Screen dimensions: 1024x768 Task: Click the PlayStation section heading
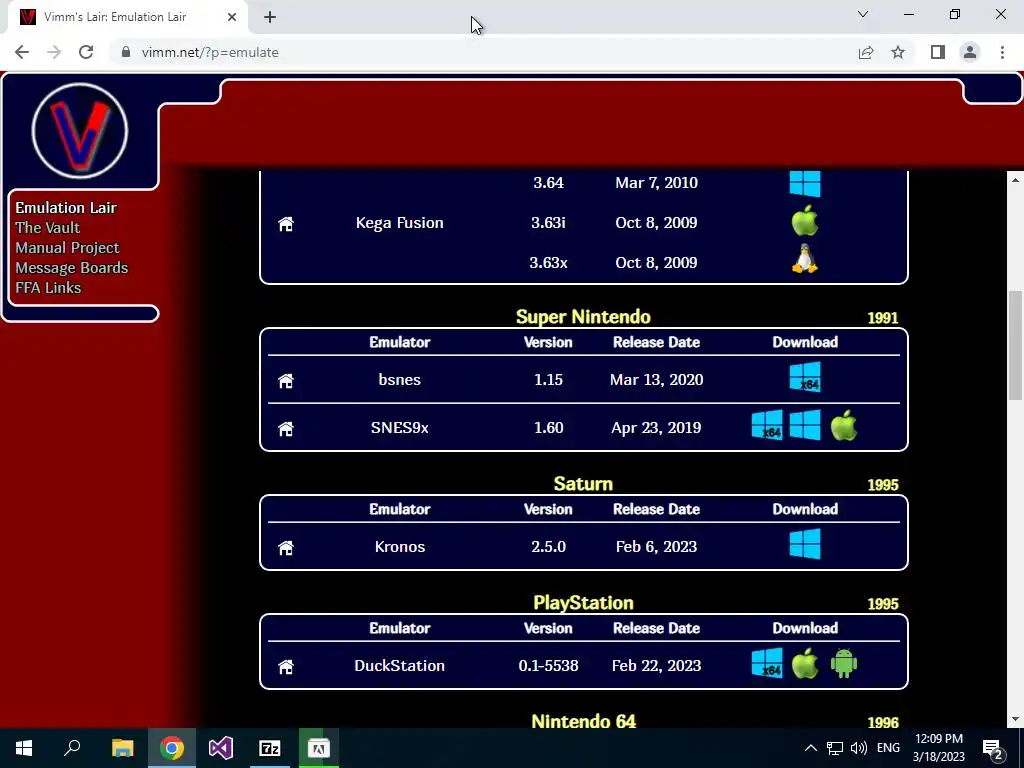583,603
